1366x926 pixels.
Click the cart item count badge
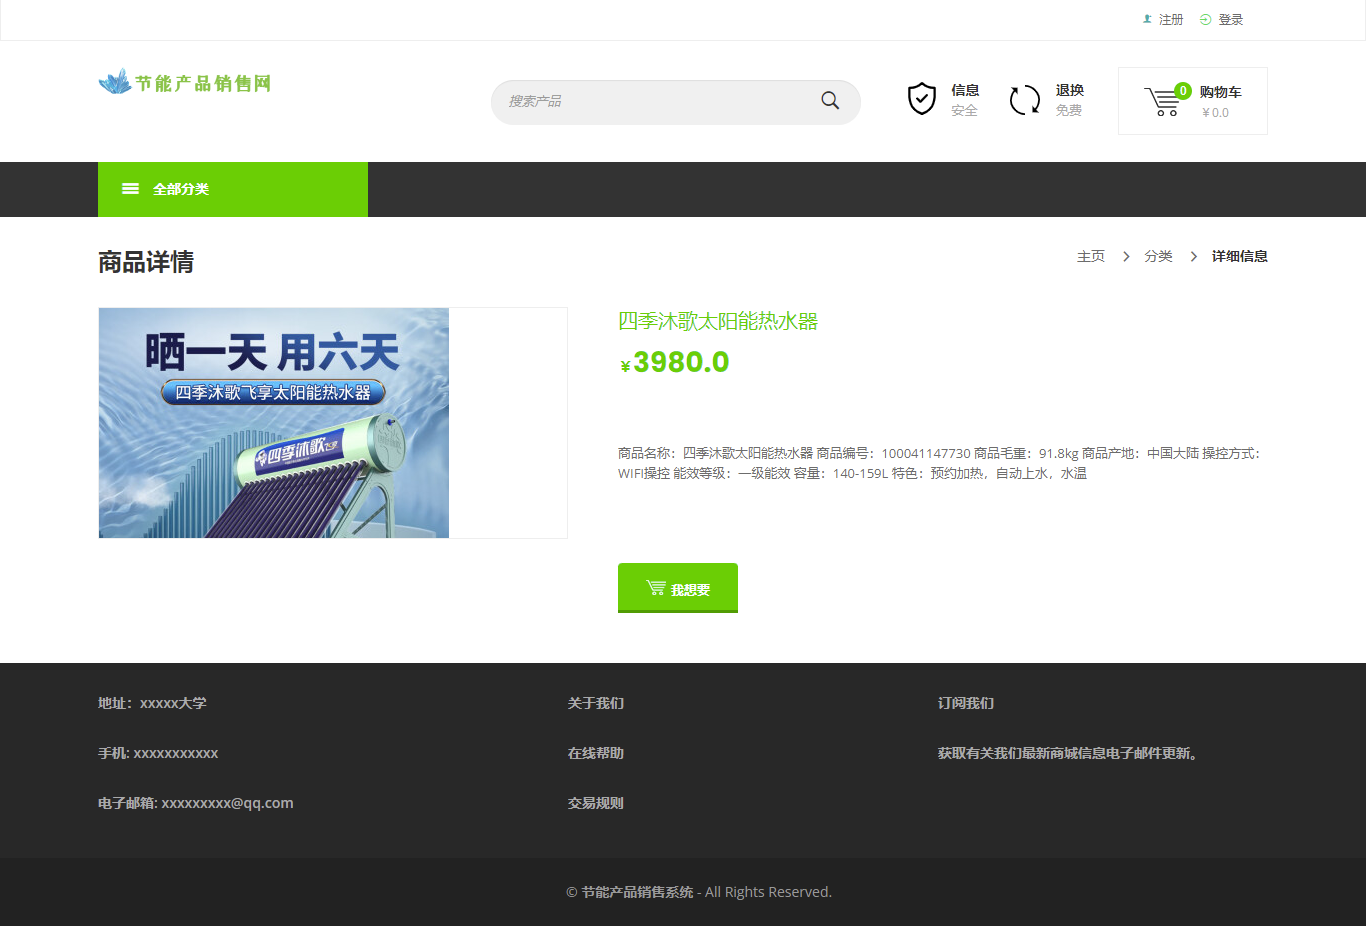pos(1183,91)
